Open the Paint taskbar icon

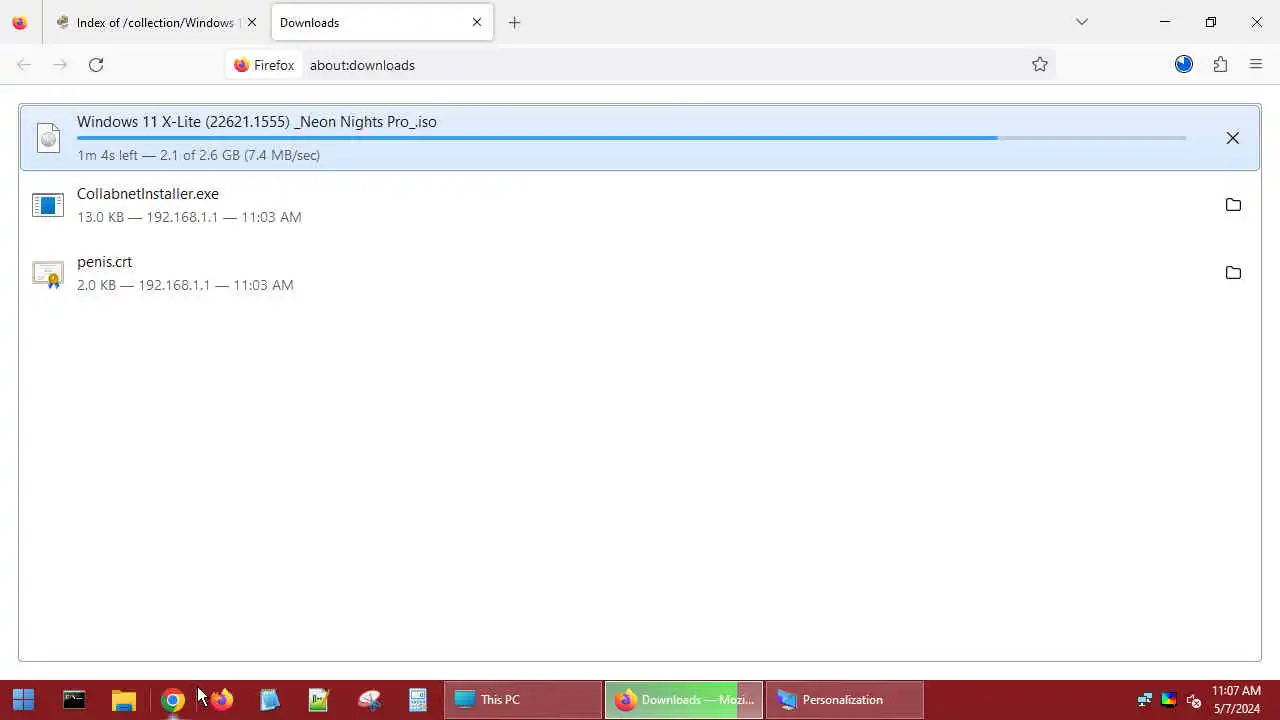coord(369,700)
